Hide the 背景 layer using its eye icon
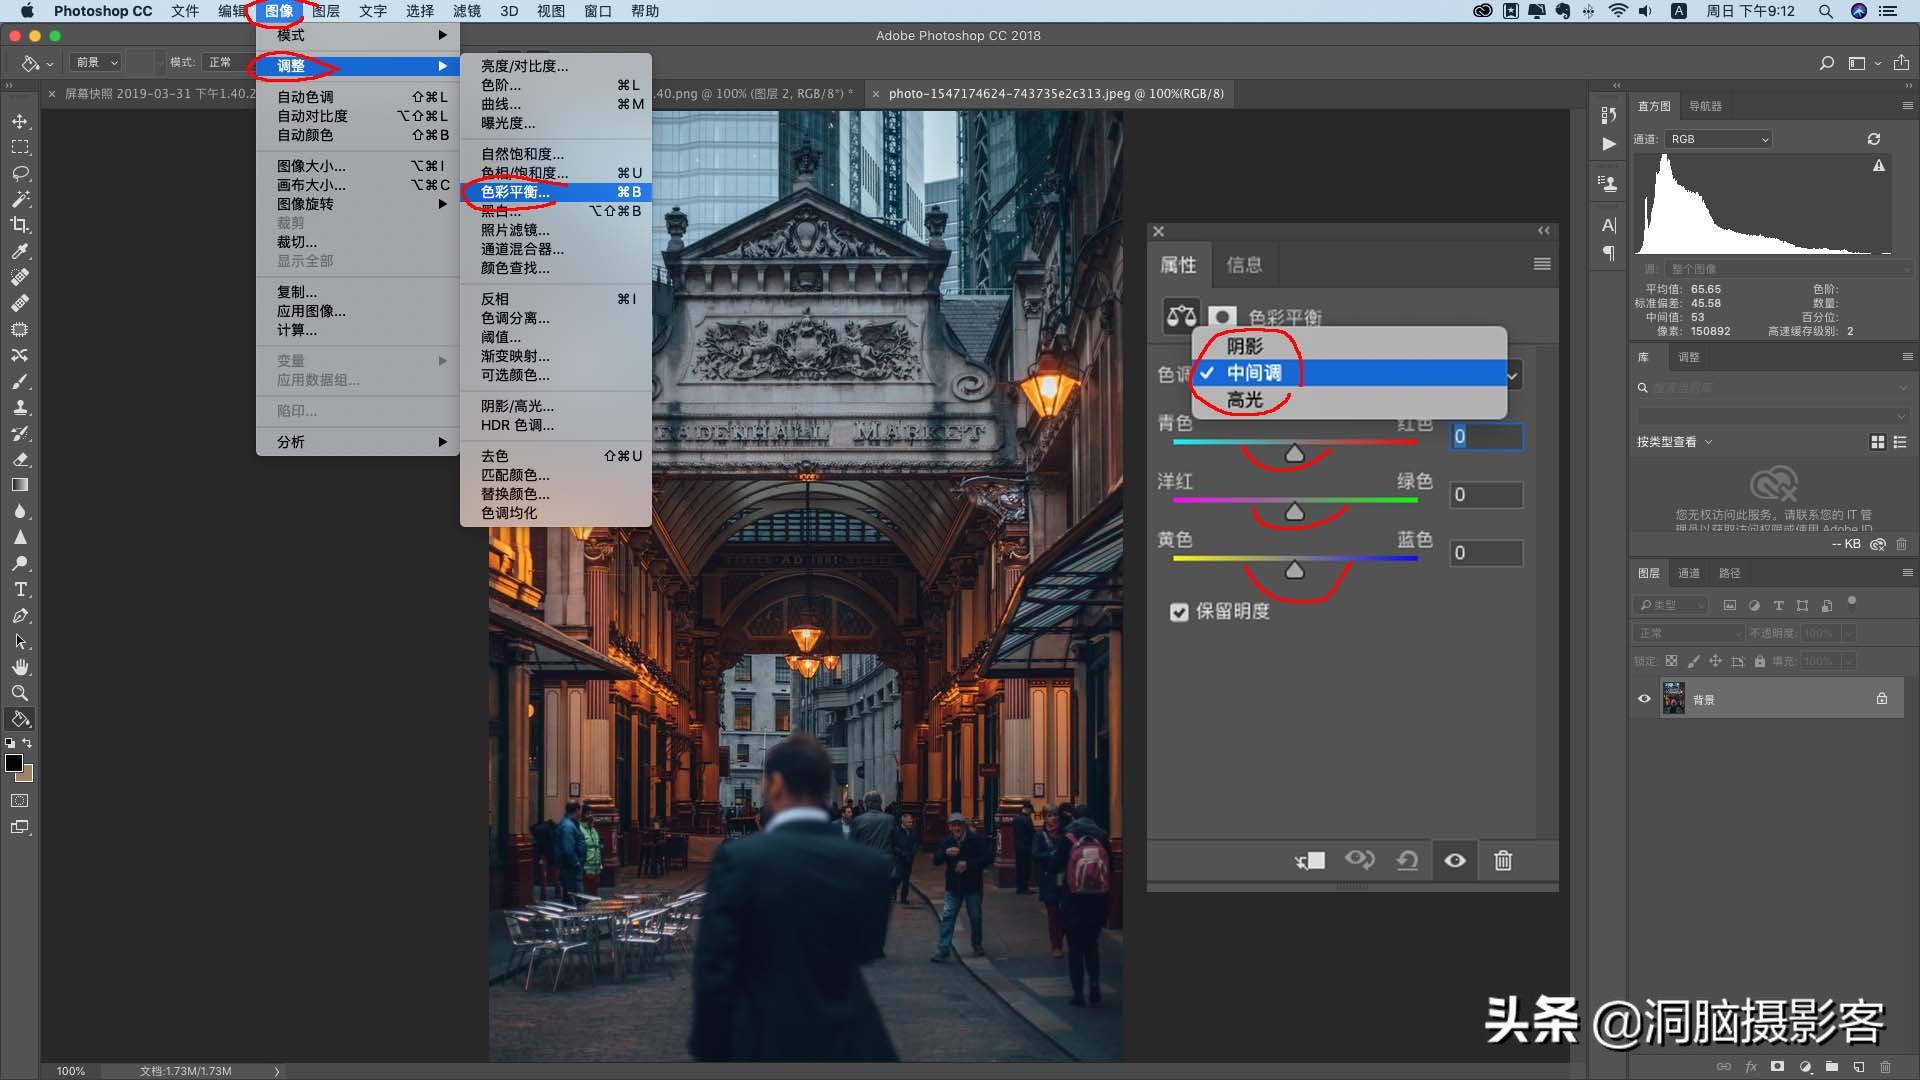 1644,699
